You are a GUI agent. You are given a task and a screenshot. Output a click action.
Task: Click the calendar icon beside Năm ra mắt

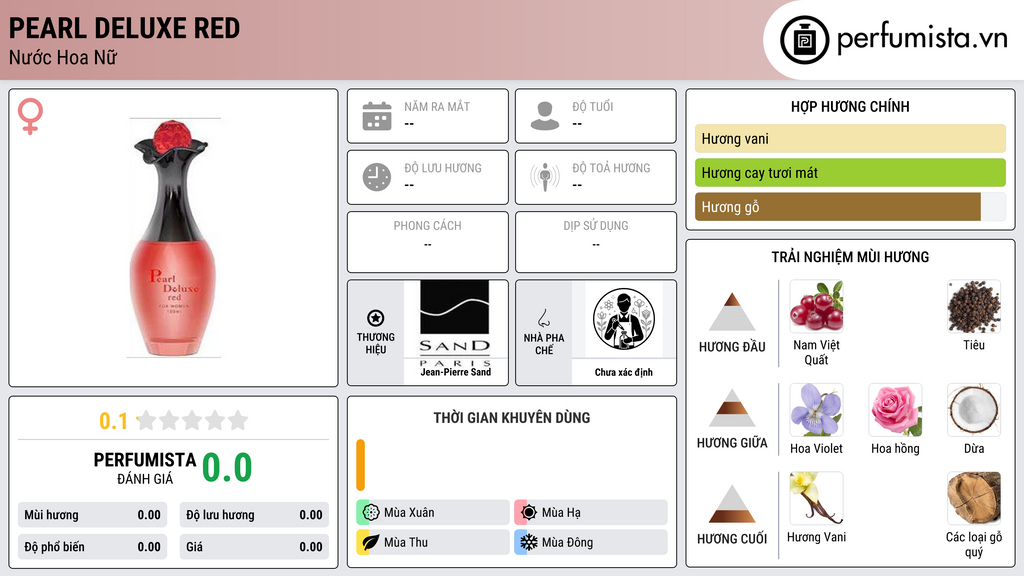(x=377, y=116)
